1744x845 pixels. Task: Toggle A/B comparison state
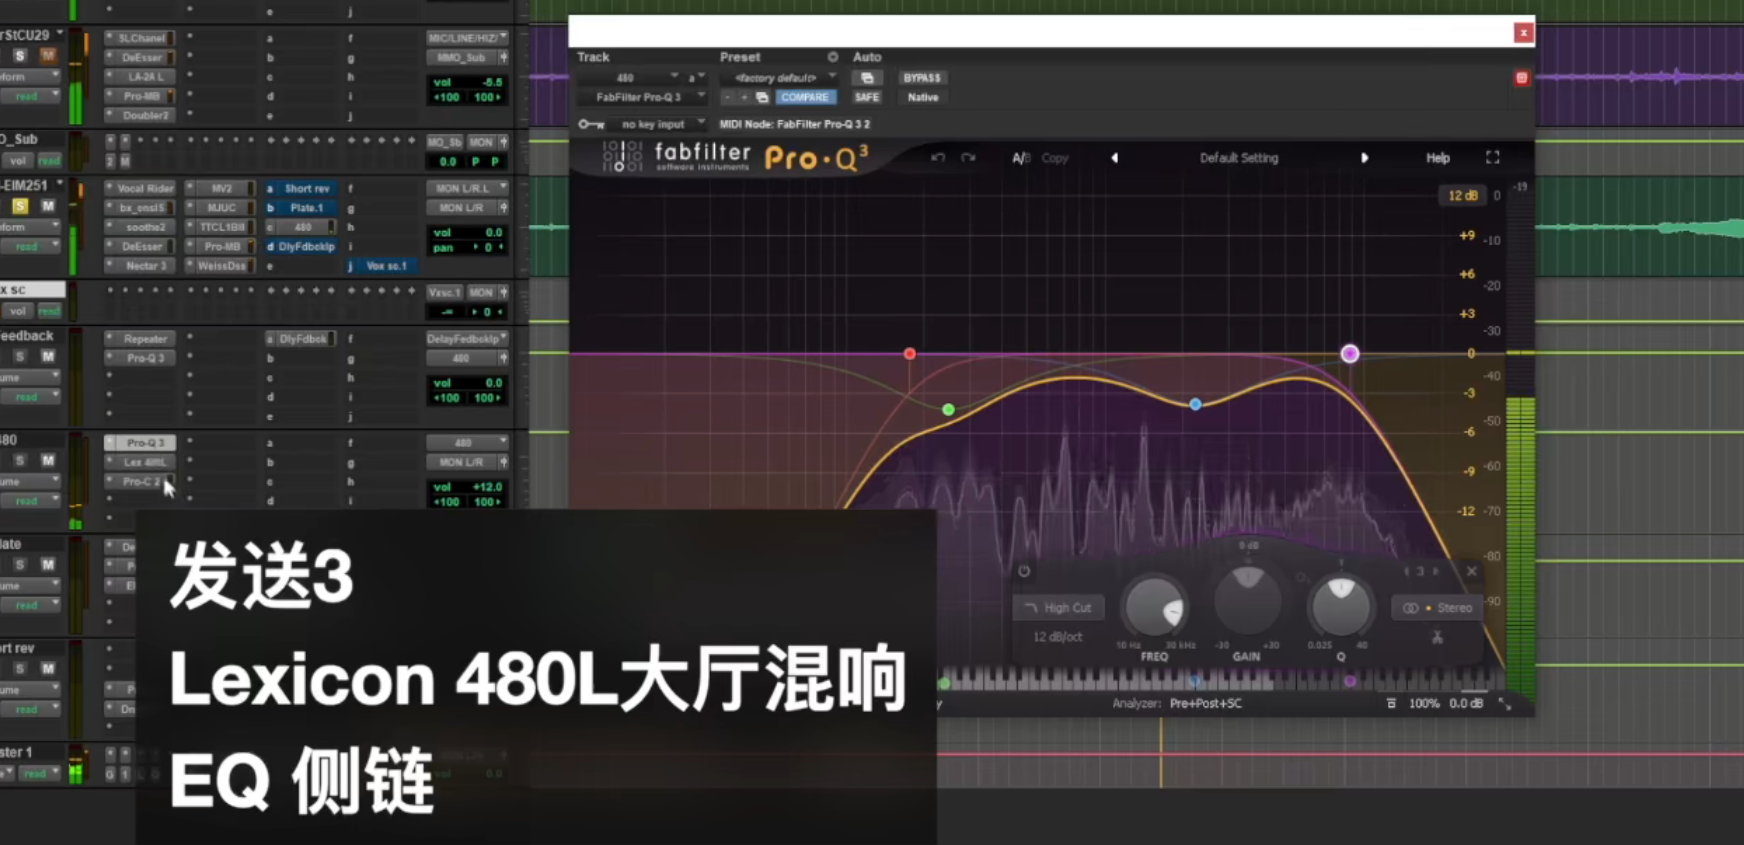tap(1020, 158)
